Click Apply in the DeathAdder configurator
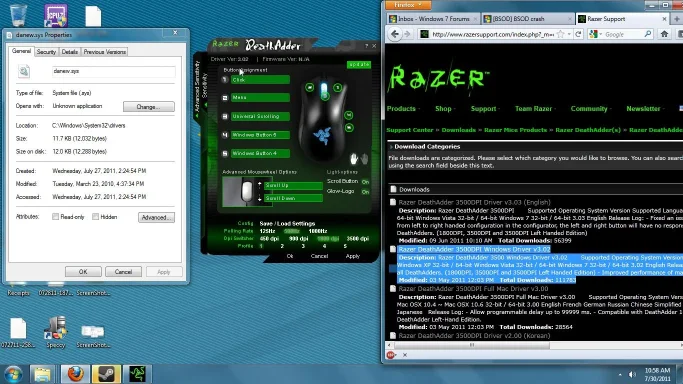The height and width of the screenshot is (384, 683). pyautogui.click(x=352, y=256)
